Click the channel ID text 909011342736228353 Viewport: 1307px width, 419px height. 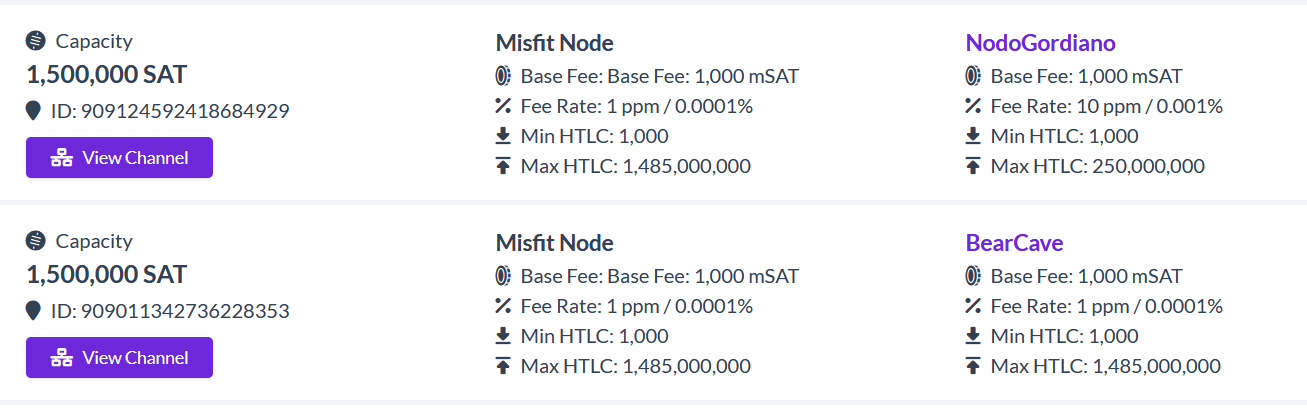click(x=170, y=311)
